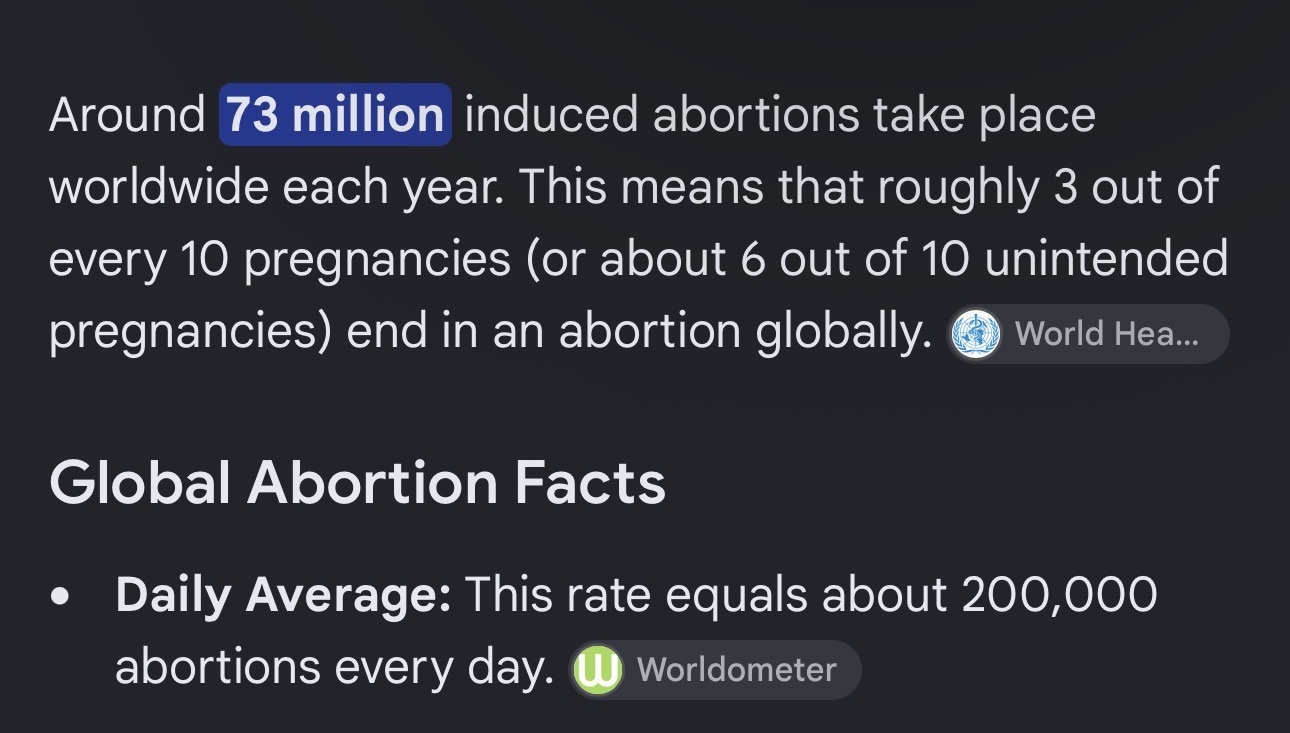Click the bullet point before Daily Average
1290x733 pixels.
click(61, 598)
